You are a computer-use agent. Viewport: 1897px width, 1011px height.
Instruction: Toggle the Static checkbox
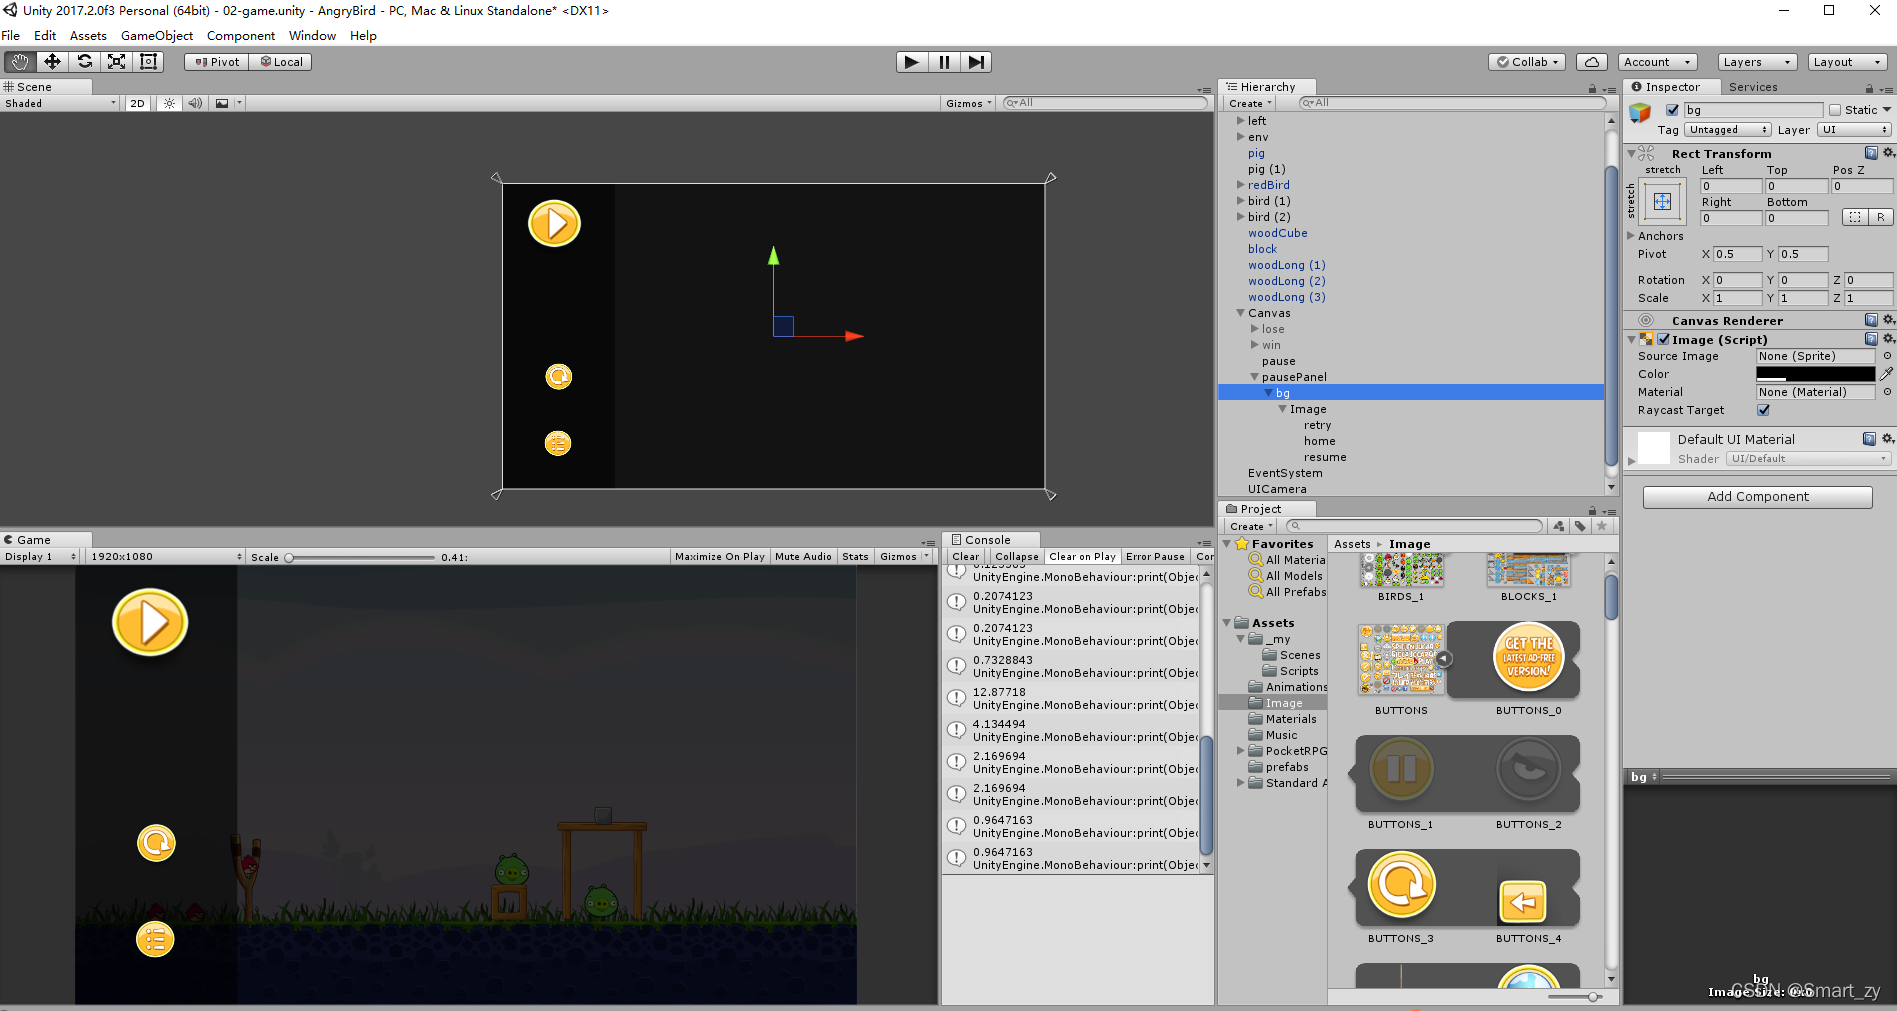pos(1834,110)
